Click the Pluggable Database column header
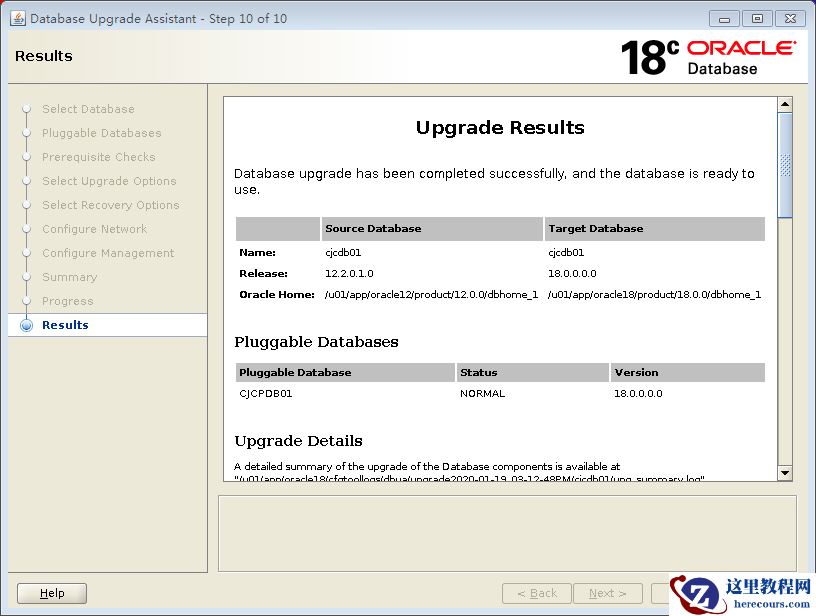 [x=345, y=373]
